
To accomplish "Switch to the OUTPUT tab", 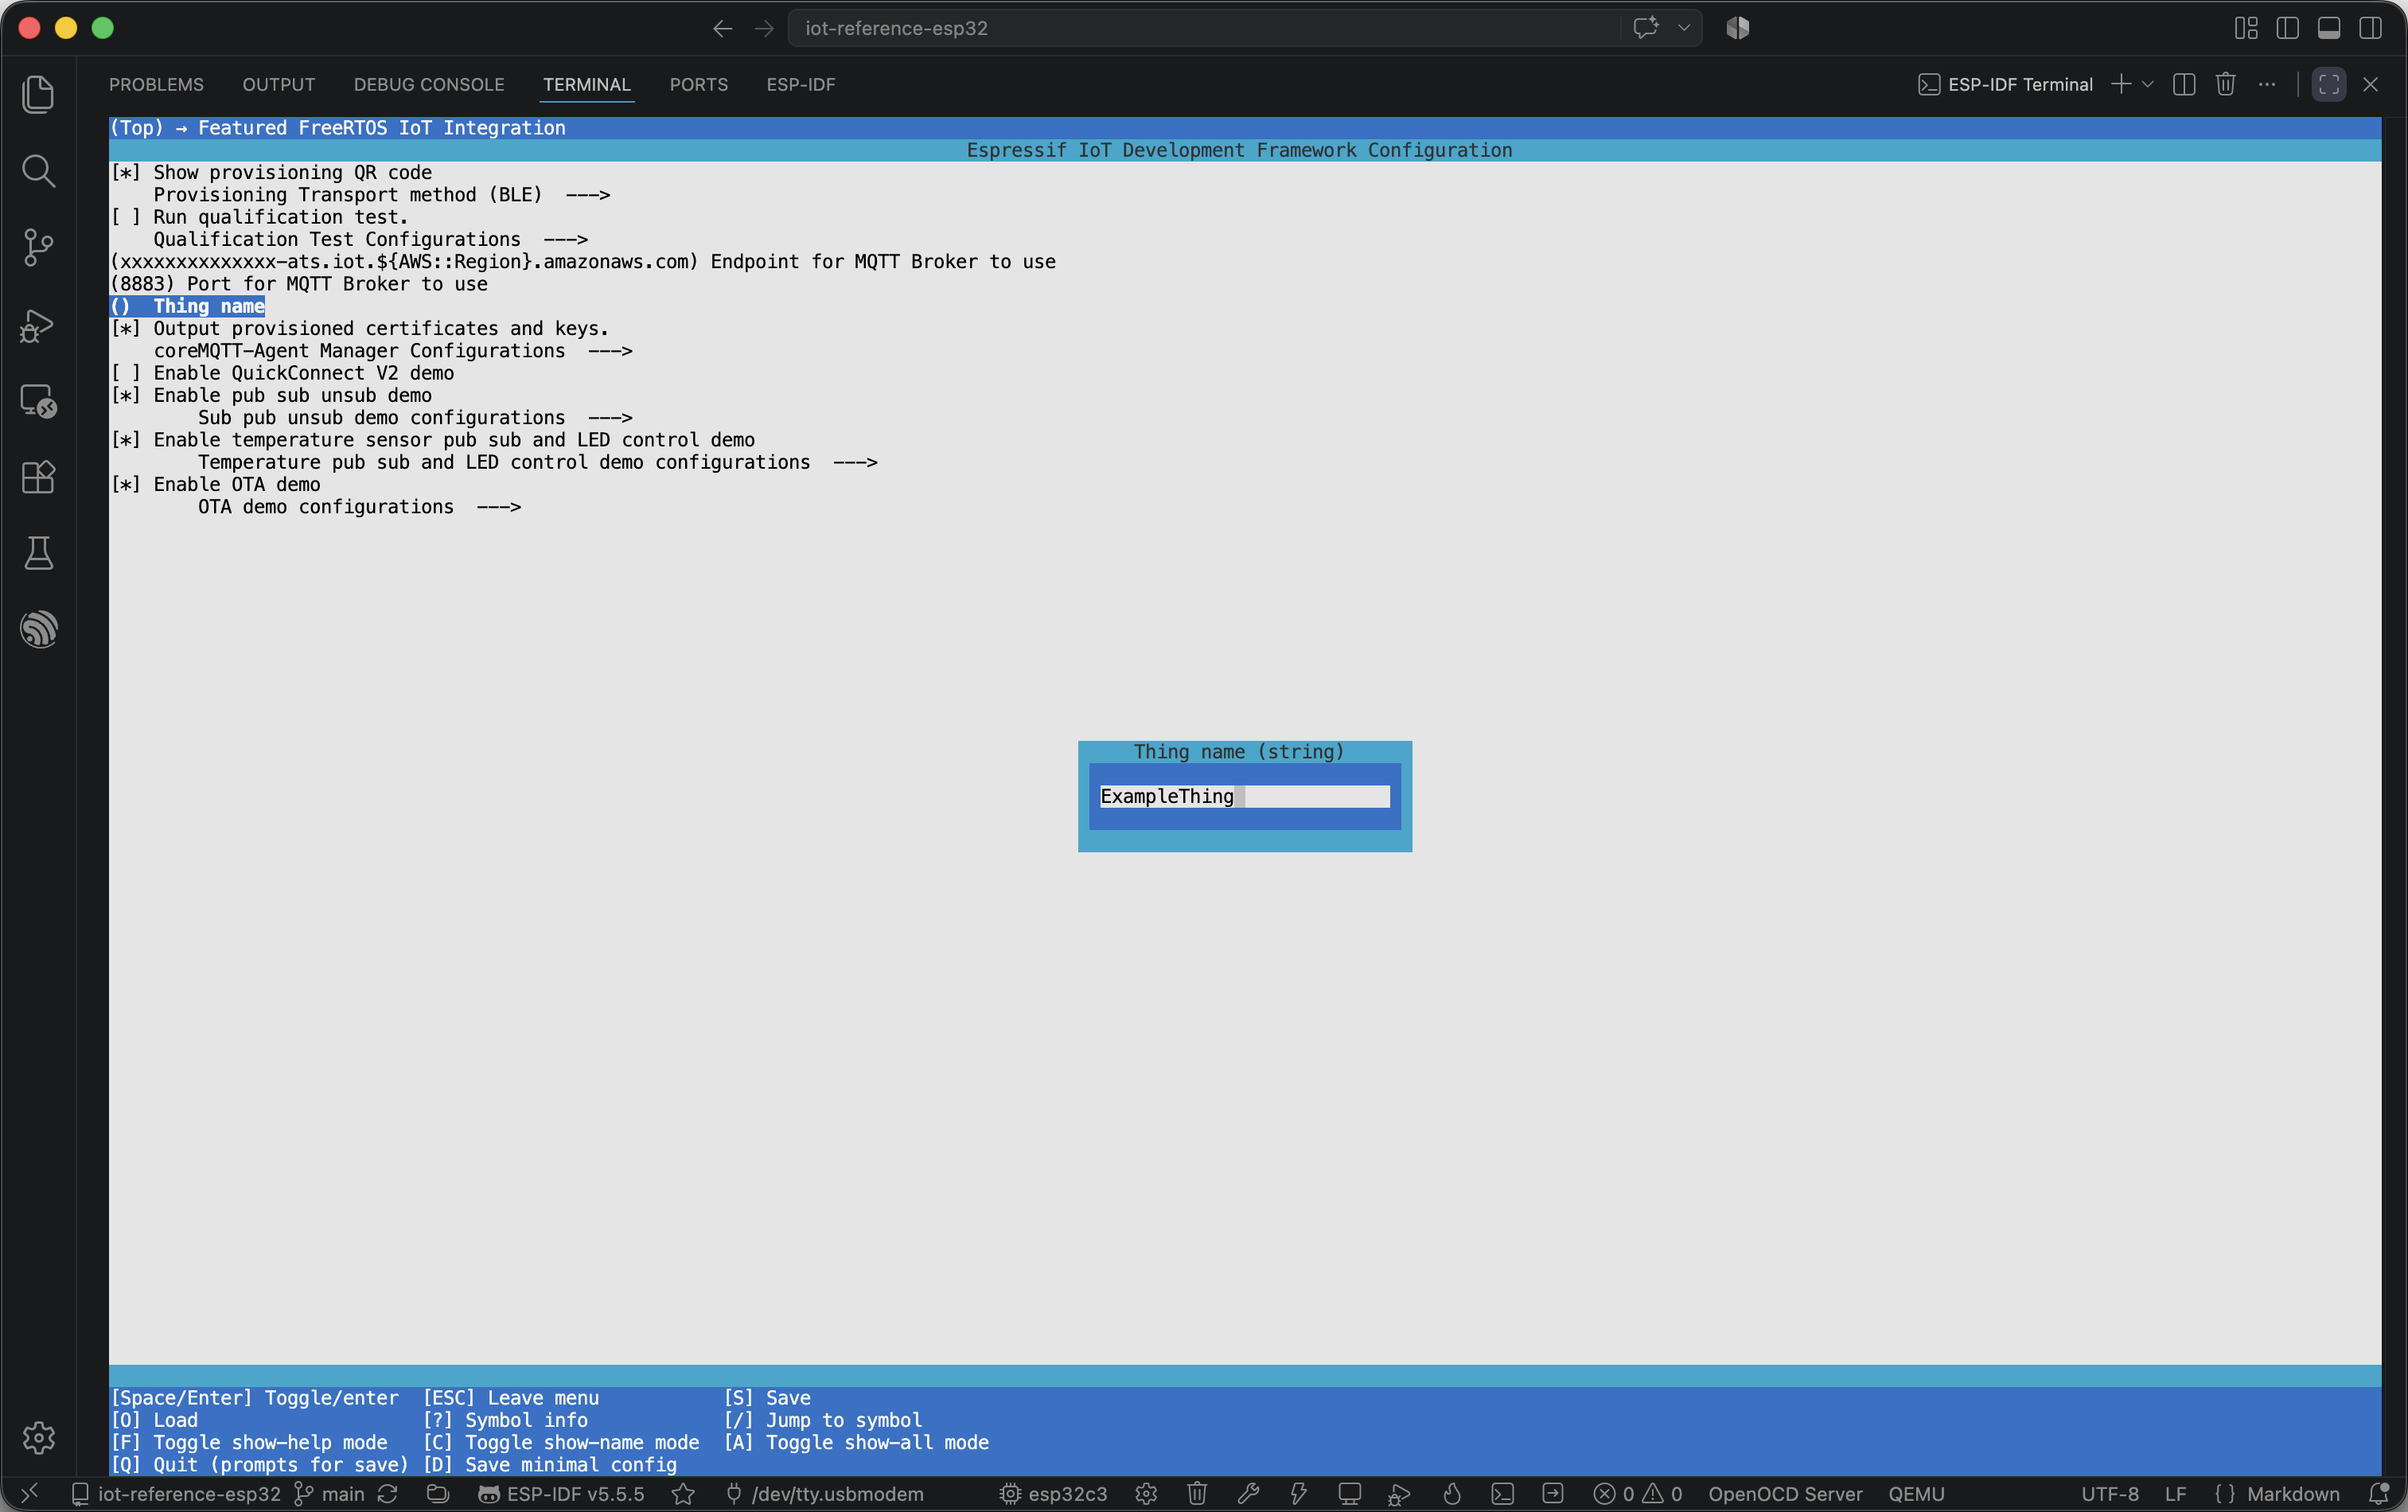I will [x=278, y=84].
